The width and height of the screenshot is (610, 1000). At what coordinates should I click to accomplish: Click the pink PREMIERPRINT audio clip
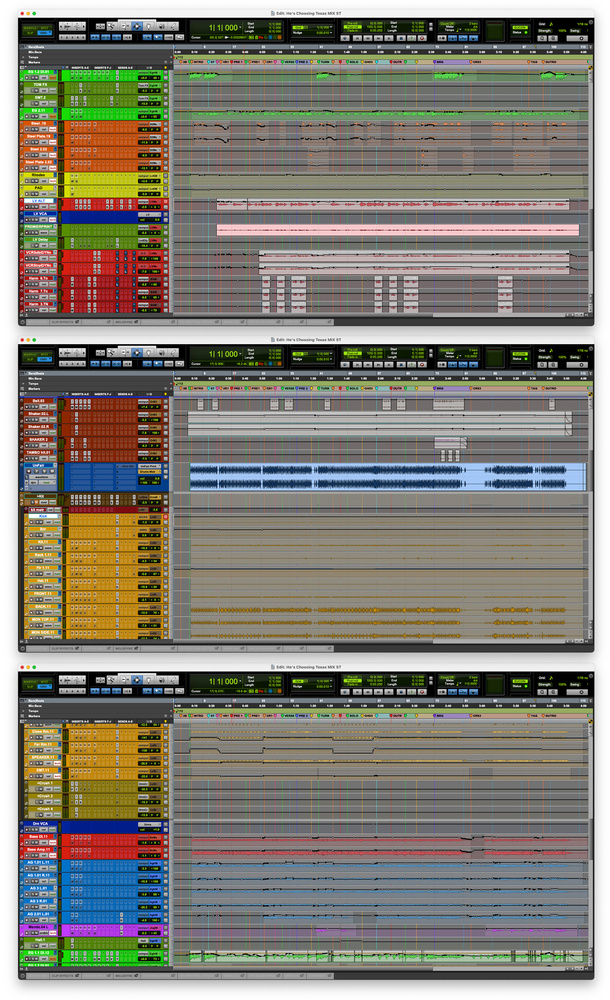point(398,230)
